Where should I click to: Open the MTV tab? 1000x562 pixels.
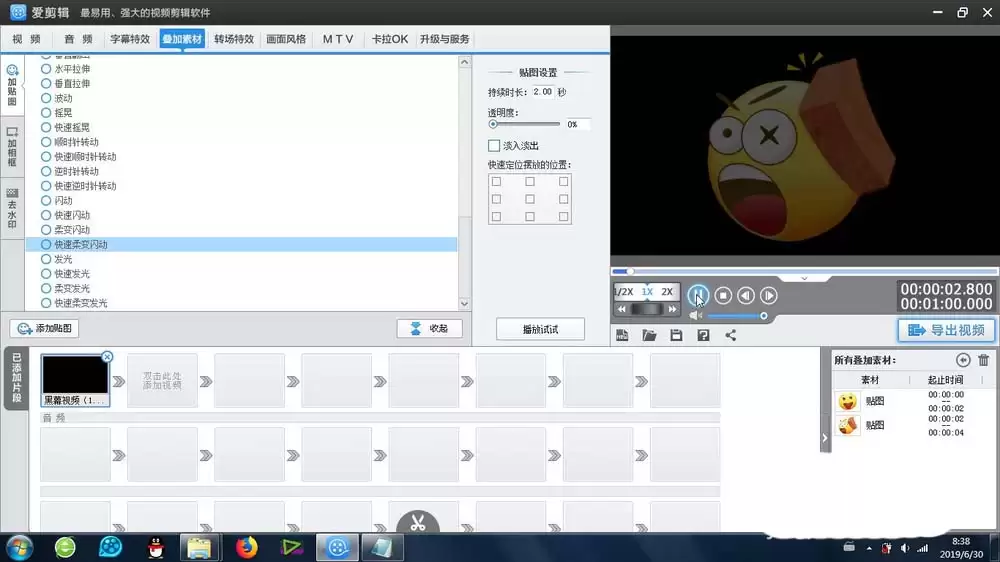338,39
